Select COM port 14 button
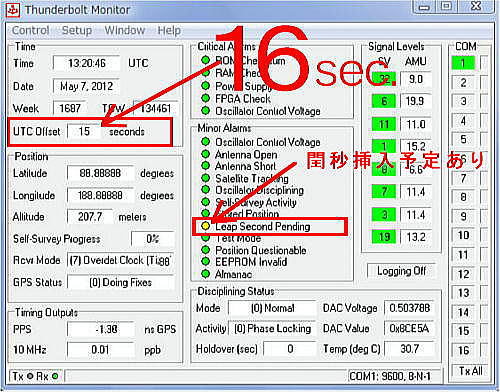Image resolution: width=500 pixels, height=392 pixels. click(x=463, y=312)
